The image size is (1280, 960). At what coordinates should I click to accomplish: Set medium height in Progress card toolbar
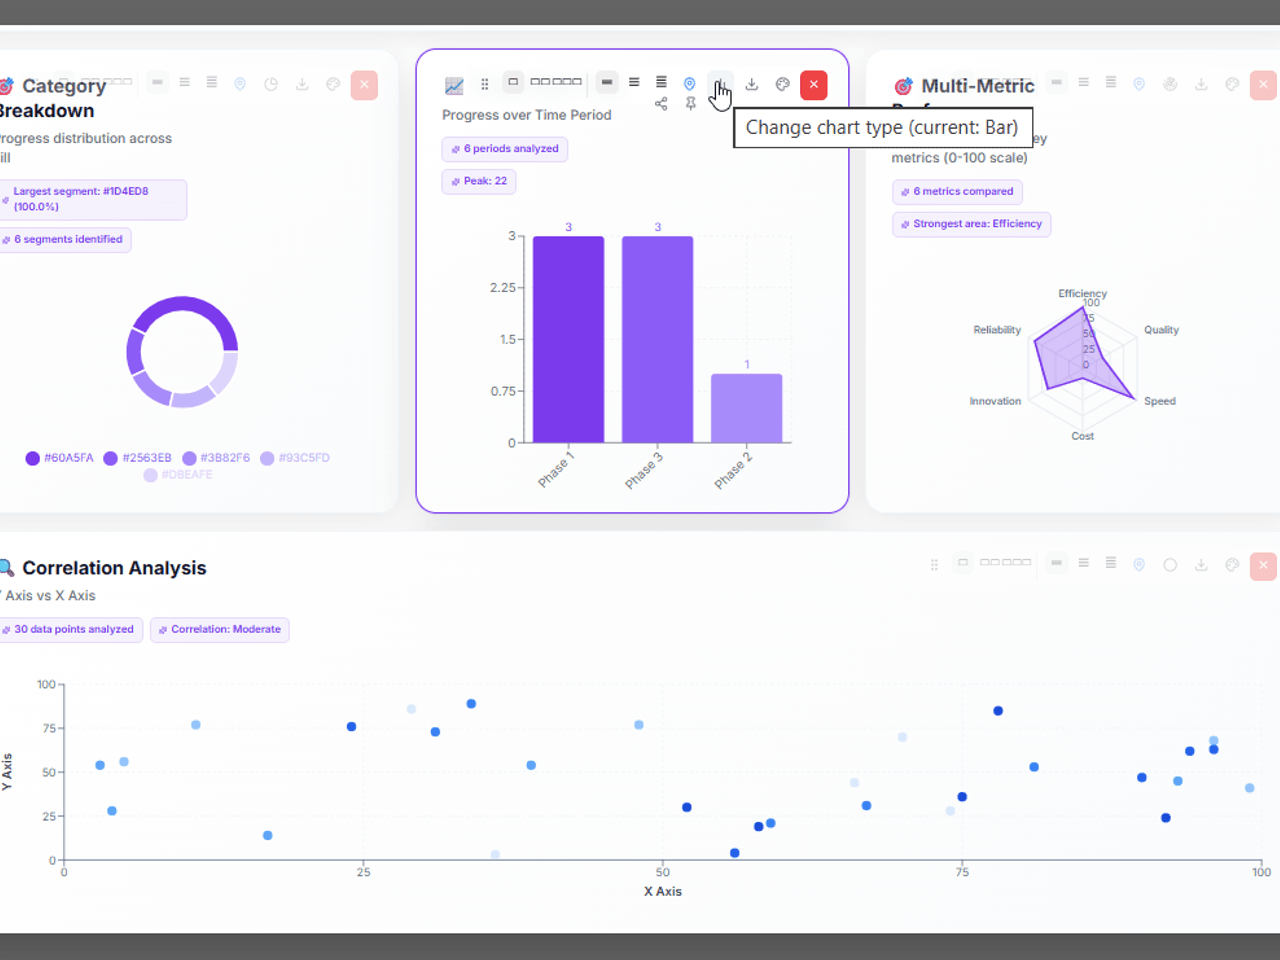[x=634, y=82]
